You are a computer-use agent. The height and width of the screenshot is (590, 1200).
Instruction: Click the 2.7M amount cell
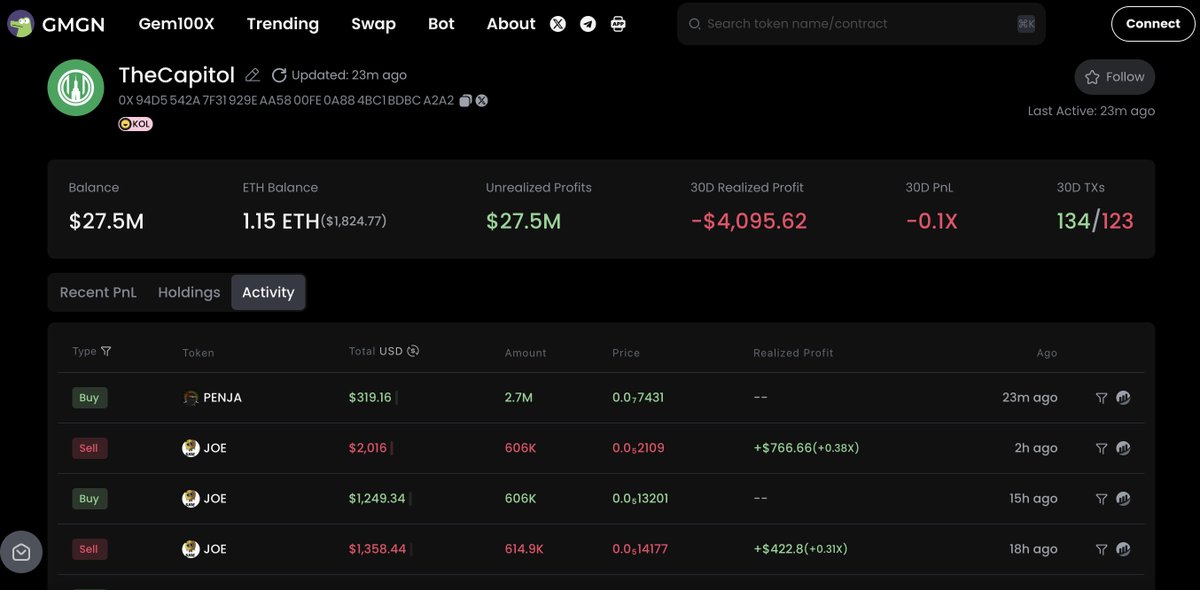coord(519,398)
